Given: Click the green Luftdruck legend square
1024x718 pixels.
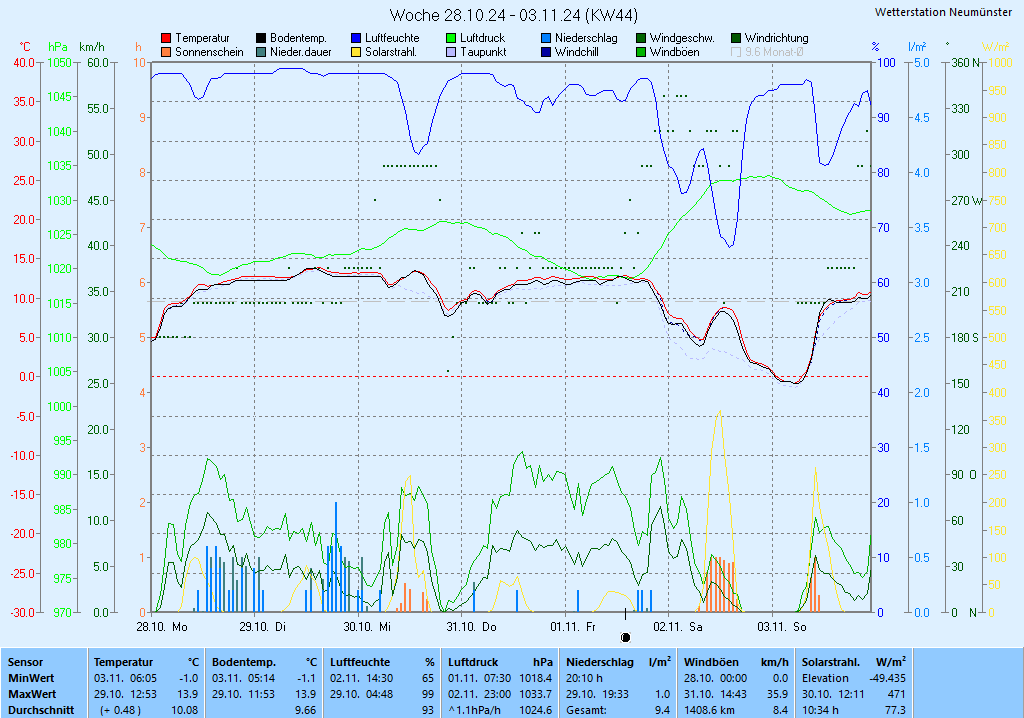Looking at the screenshot, I should (x=451, y=38).
